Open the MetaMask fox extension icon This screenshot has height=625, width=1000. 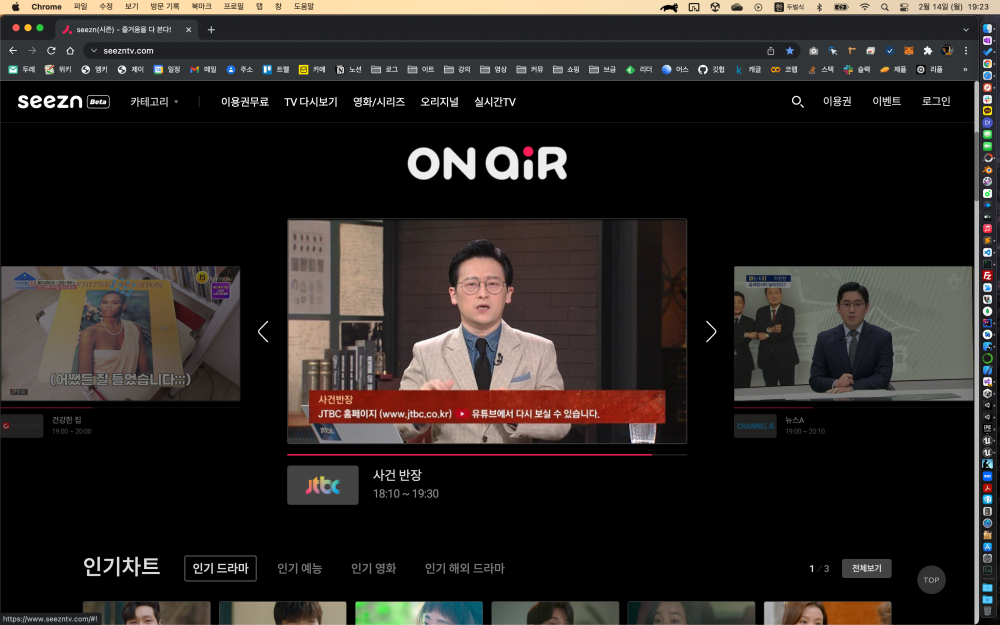coord(908,50)
